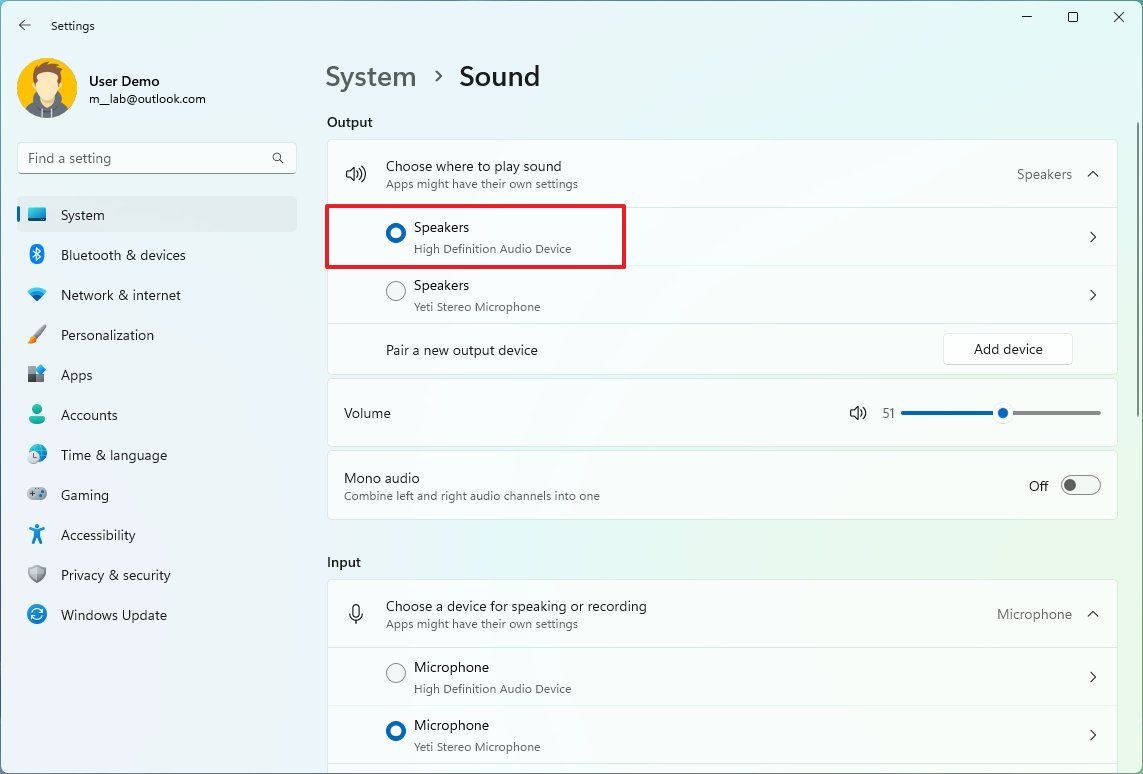1143x774 pixels.
Task: Open Network & internet via its globe icon
Action: tap(36, 295)
